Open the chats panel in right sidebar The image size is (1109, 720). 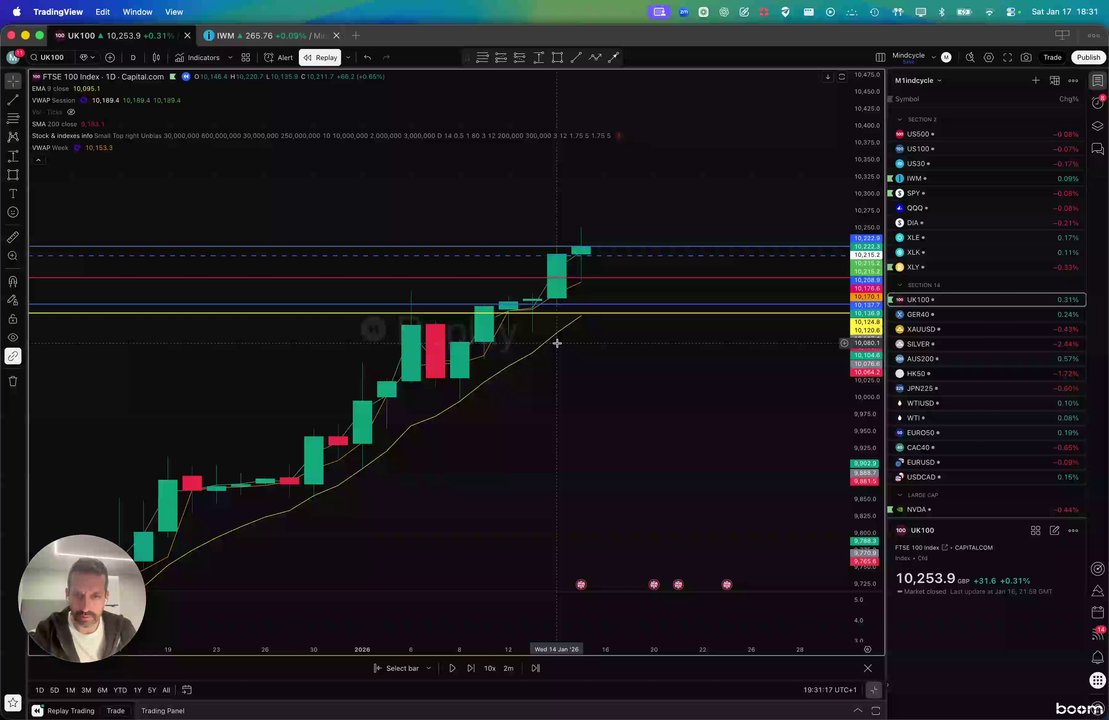[1097, 149]
